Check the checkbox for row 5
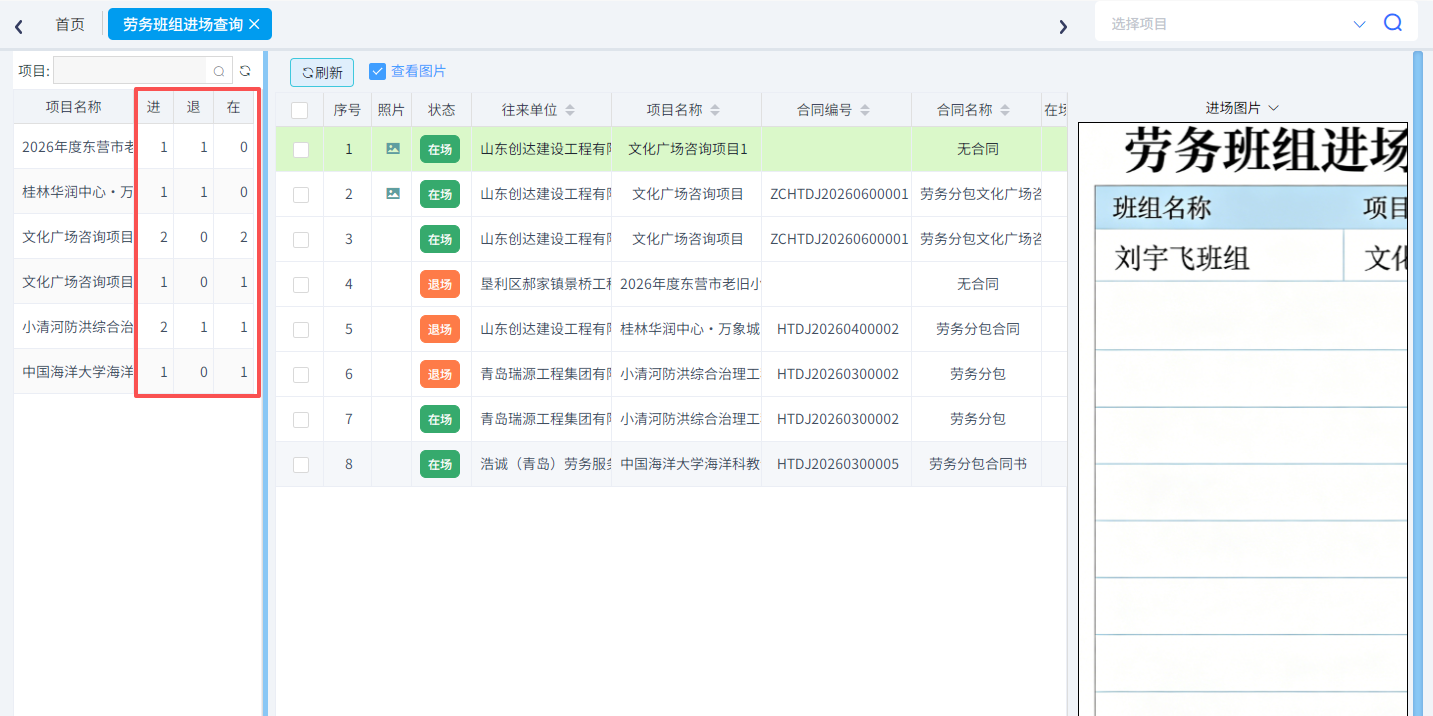Screen dimensions: 1433x716 click(300, 330)
